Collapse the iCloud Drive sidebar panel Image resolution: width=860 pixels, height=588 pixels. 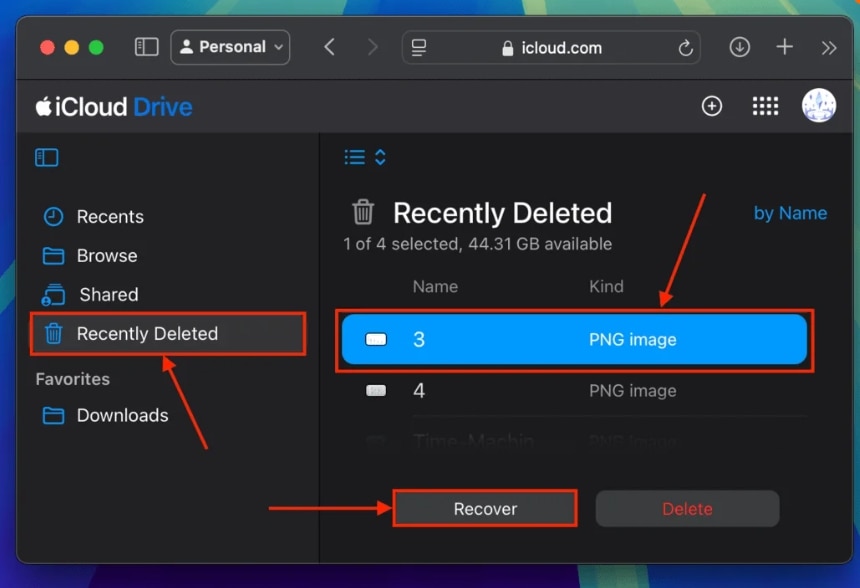pos(47,157)
